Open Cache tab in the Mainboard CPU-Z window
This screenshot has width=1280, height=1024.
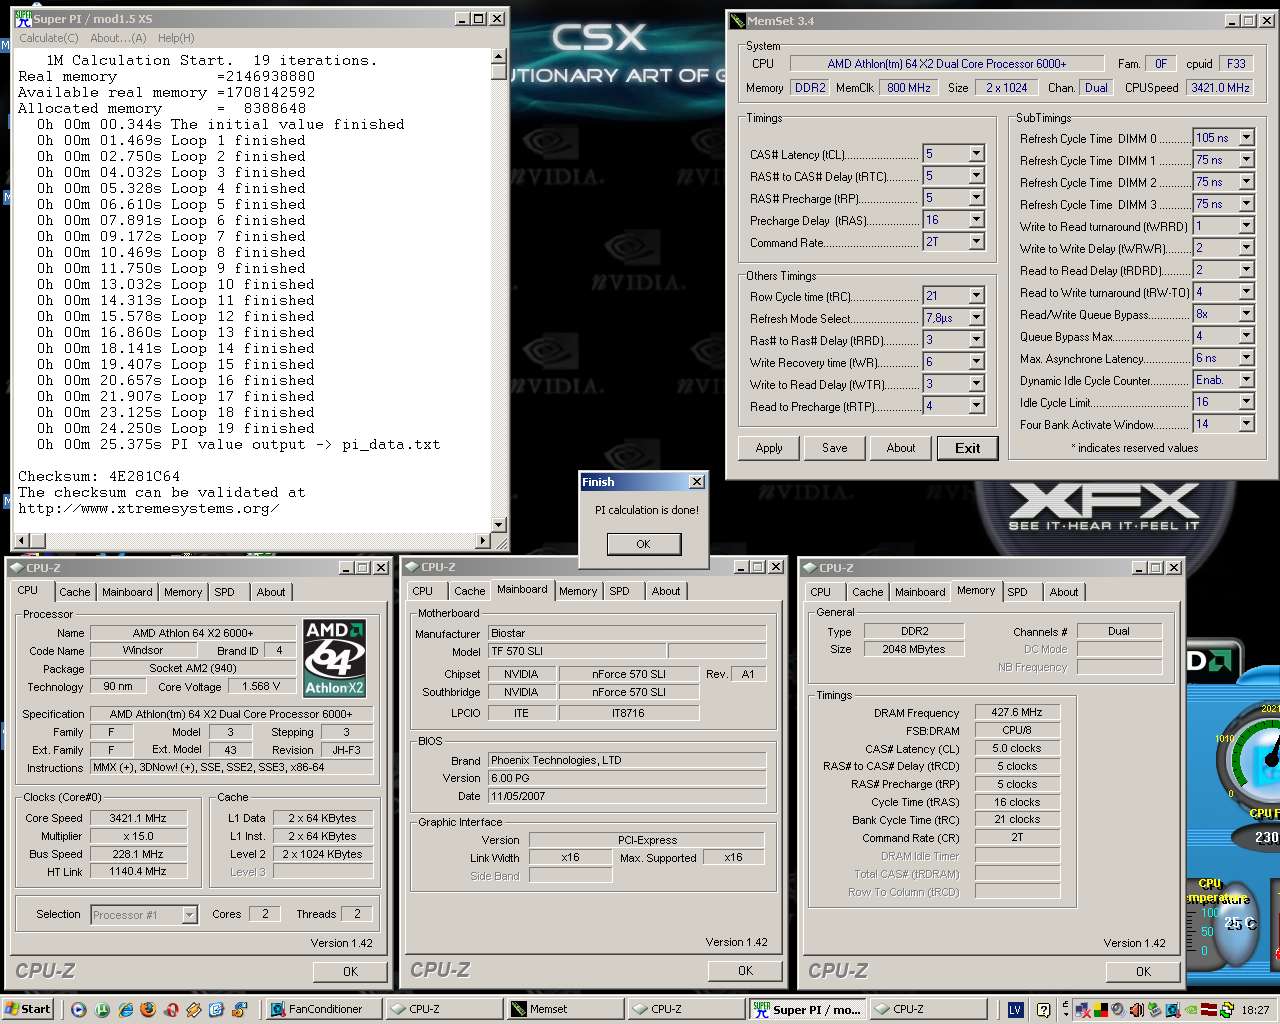tap(469, 591)
